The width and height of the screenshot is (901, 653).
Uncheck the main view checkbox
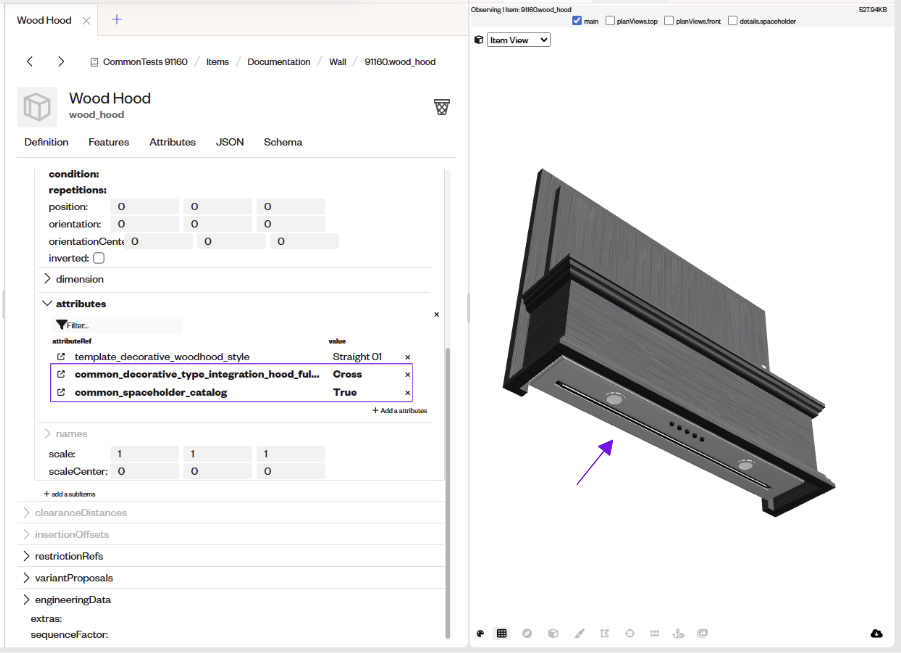point(577,21)
